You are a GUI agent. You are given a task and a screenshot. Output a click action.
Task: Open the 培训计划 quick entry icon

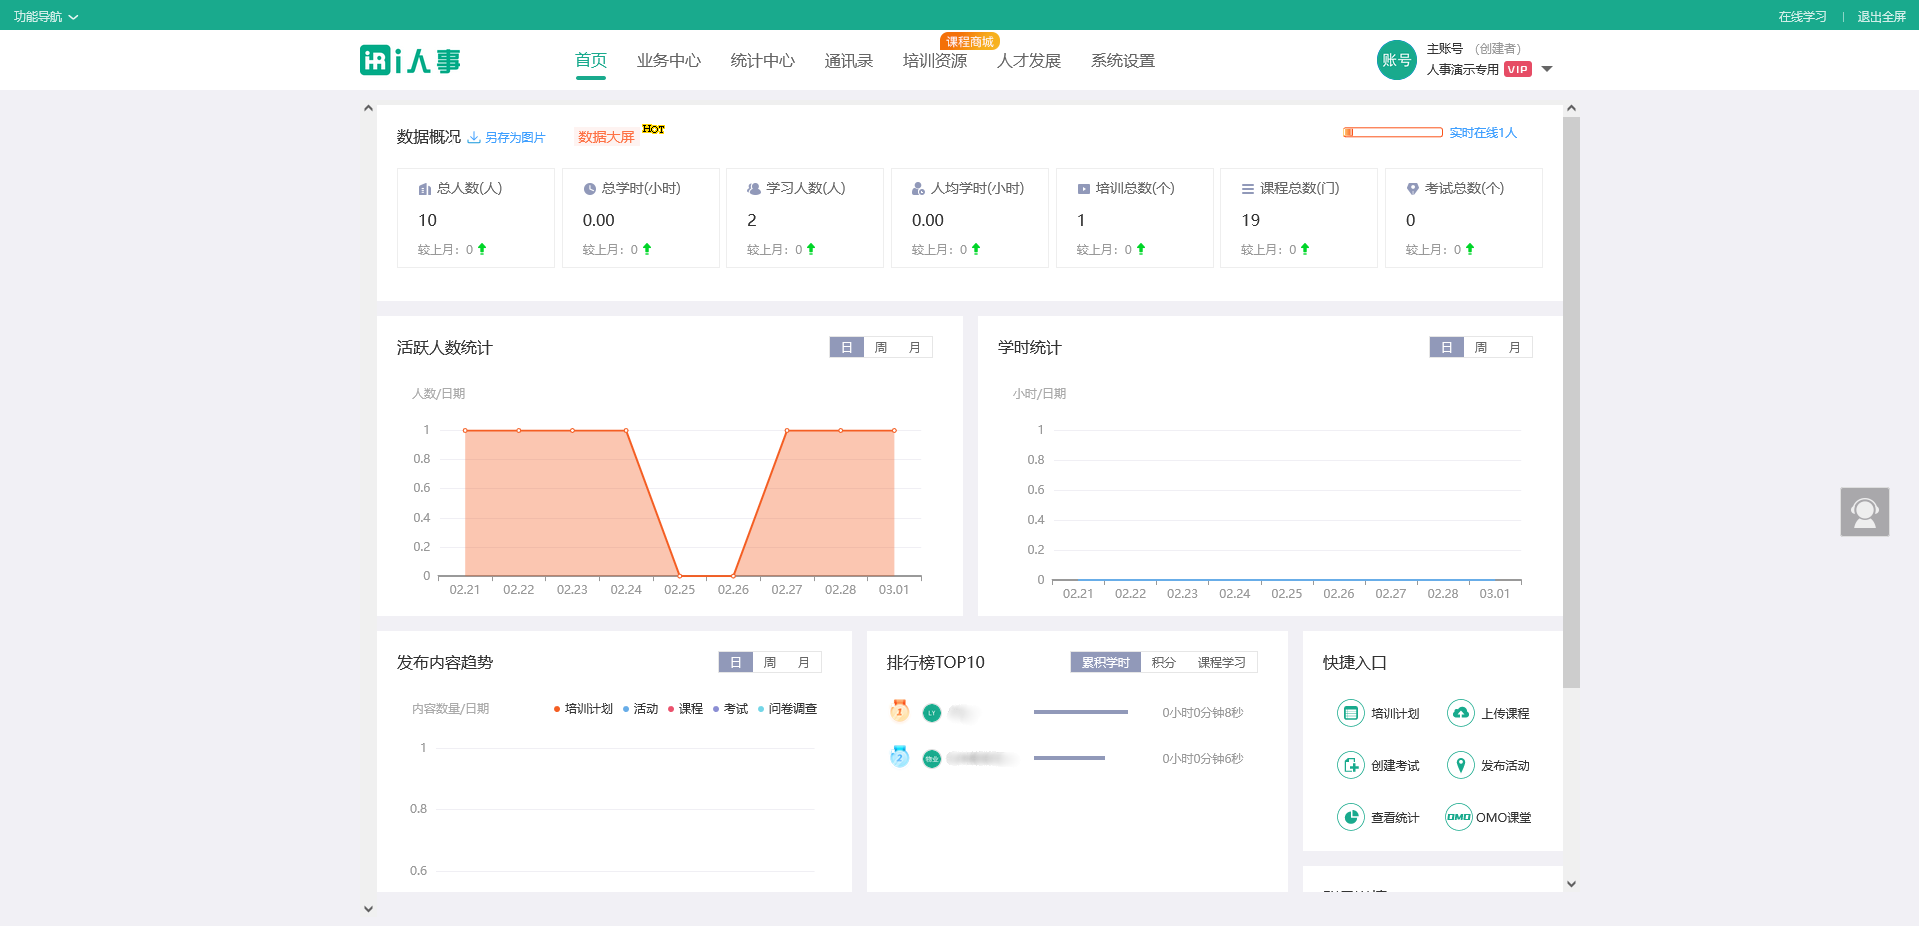pyautogui.click(x=1351, y=713)
